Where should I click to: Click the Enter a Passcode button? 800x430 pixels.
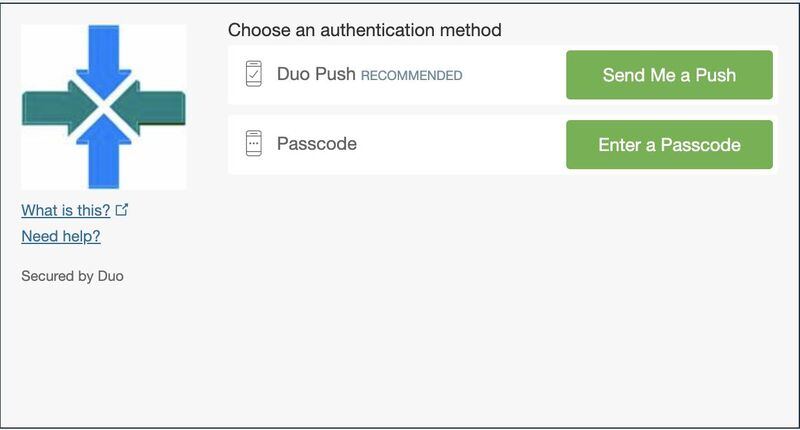coord(669,144)
